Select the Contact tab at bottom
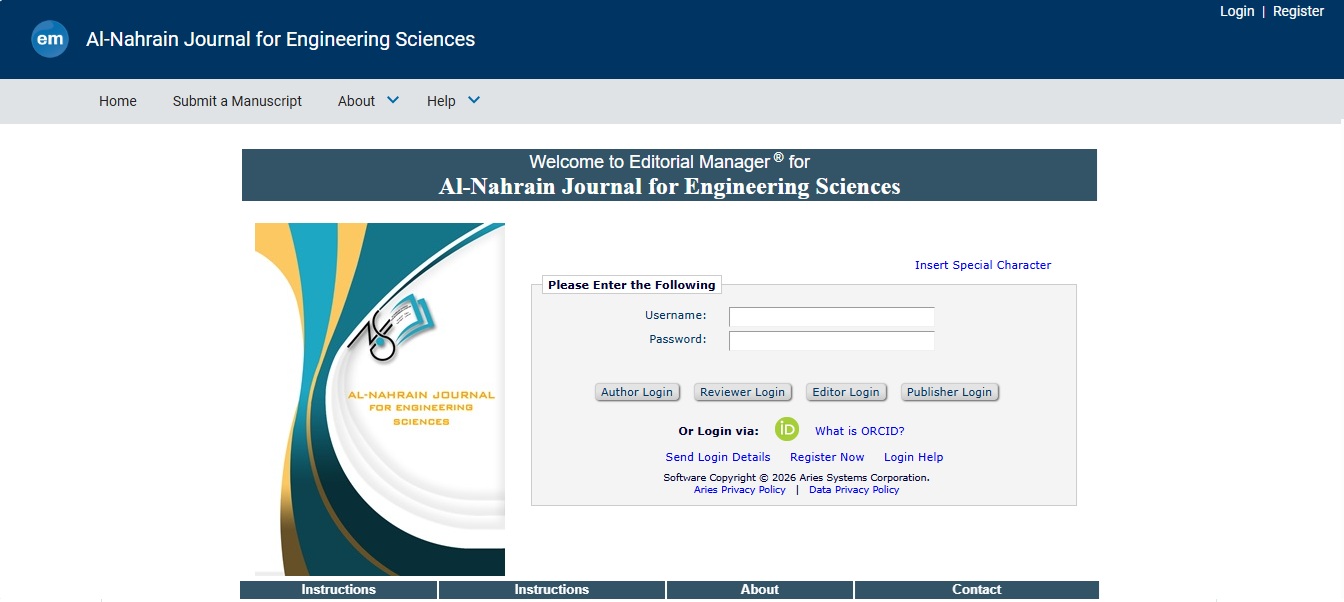This screenshot has height=602, width=1344. [x=976, y=590]
